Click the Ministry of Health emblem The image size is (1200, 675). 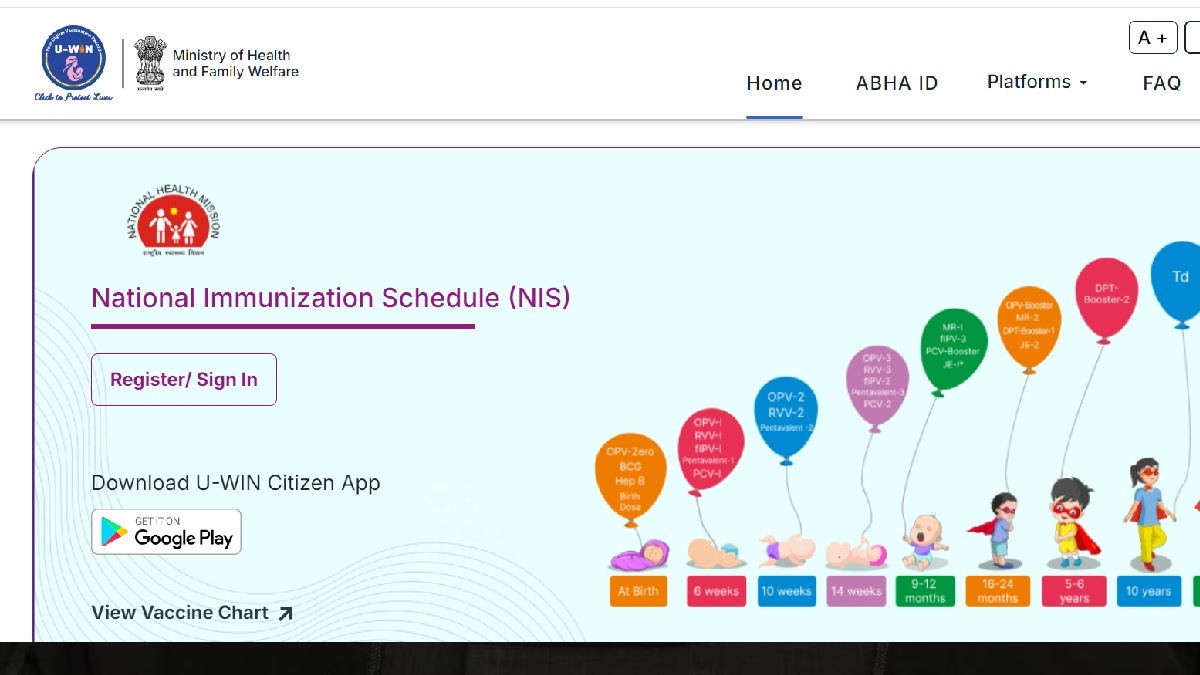pos(150,64)
